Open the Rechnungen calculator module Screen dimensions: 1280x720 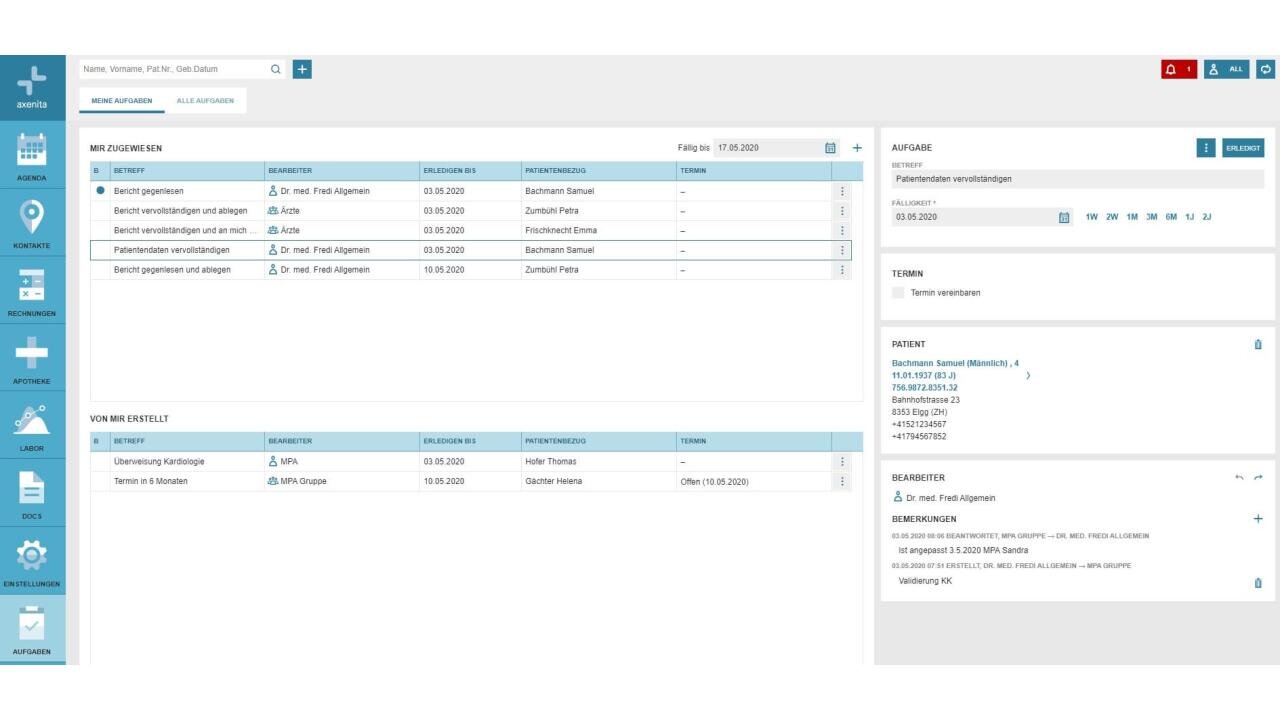click(32, 291)
